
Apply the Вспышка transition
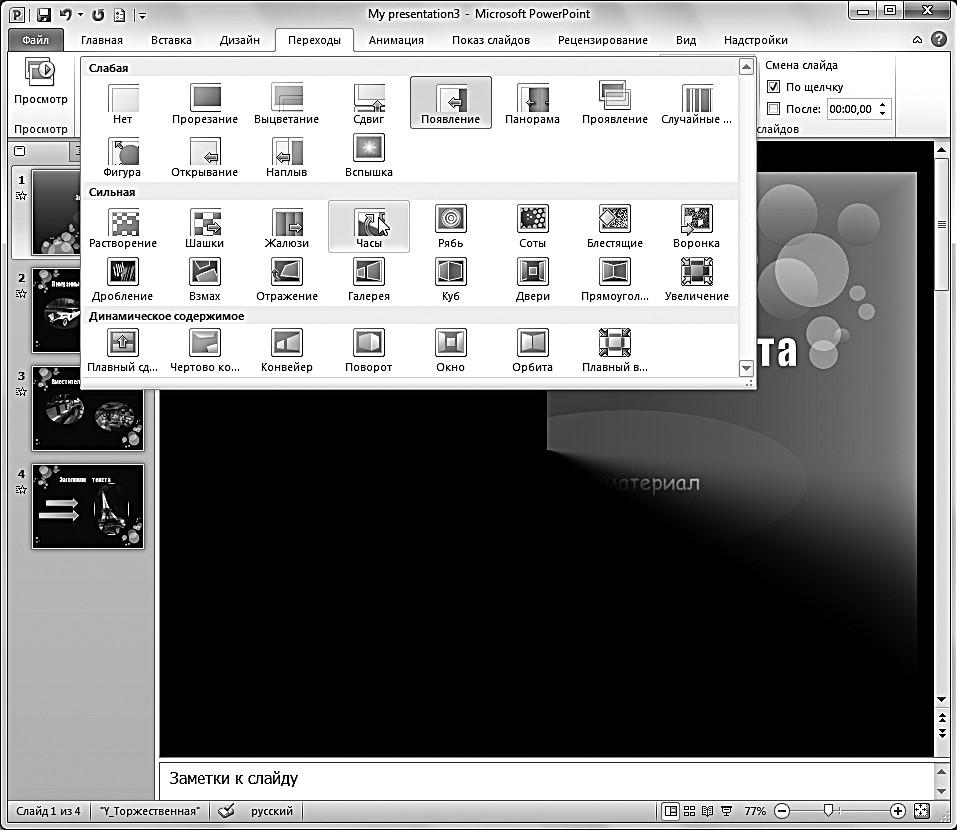[x=369, y=156]
